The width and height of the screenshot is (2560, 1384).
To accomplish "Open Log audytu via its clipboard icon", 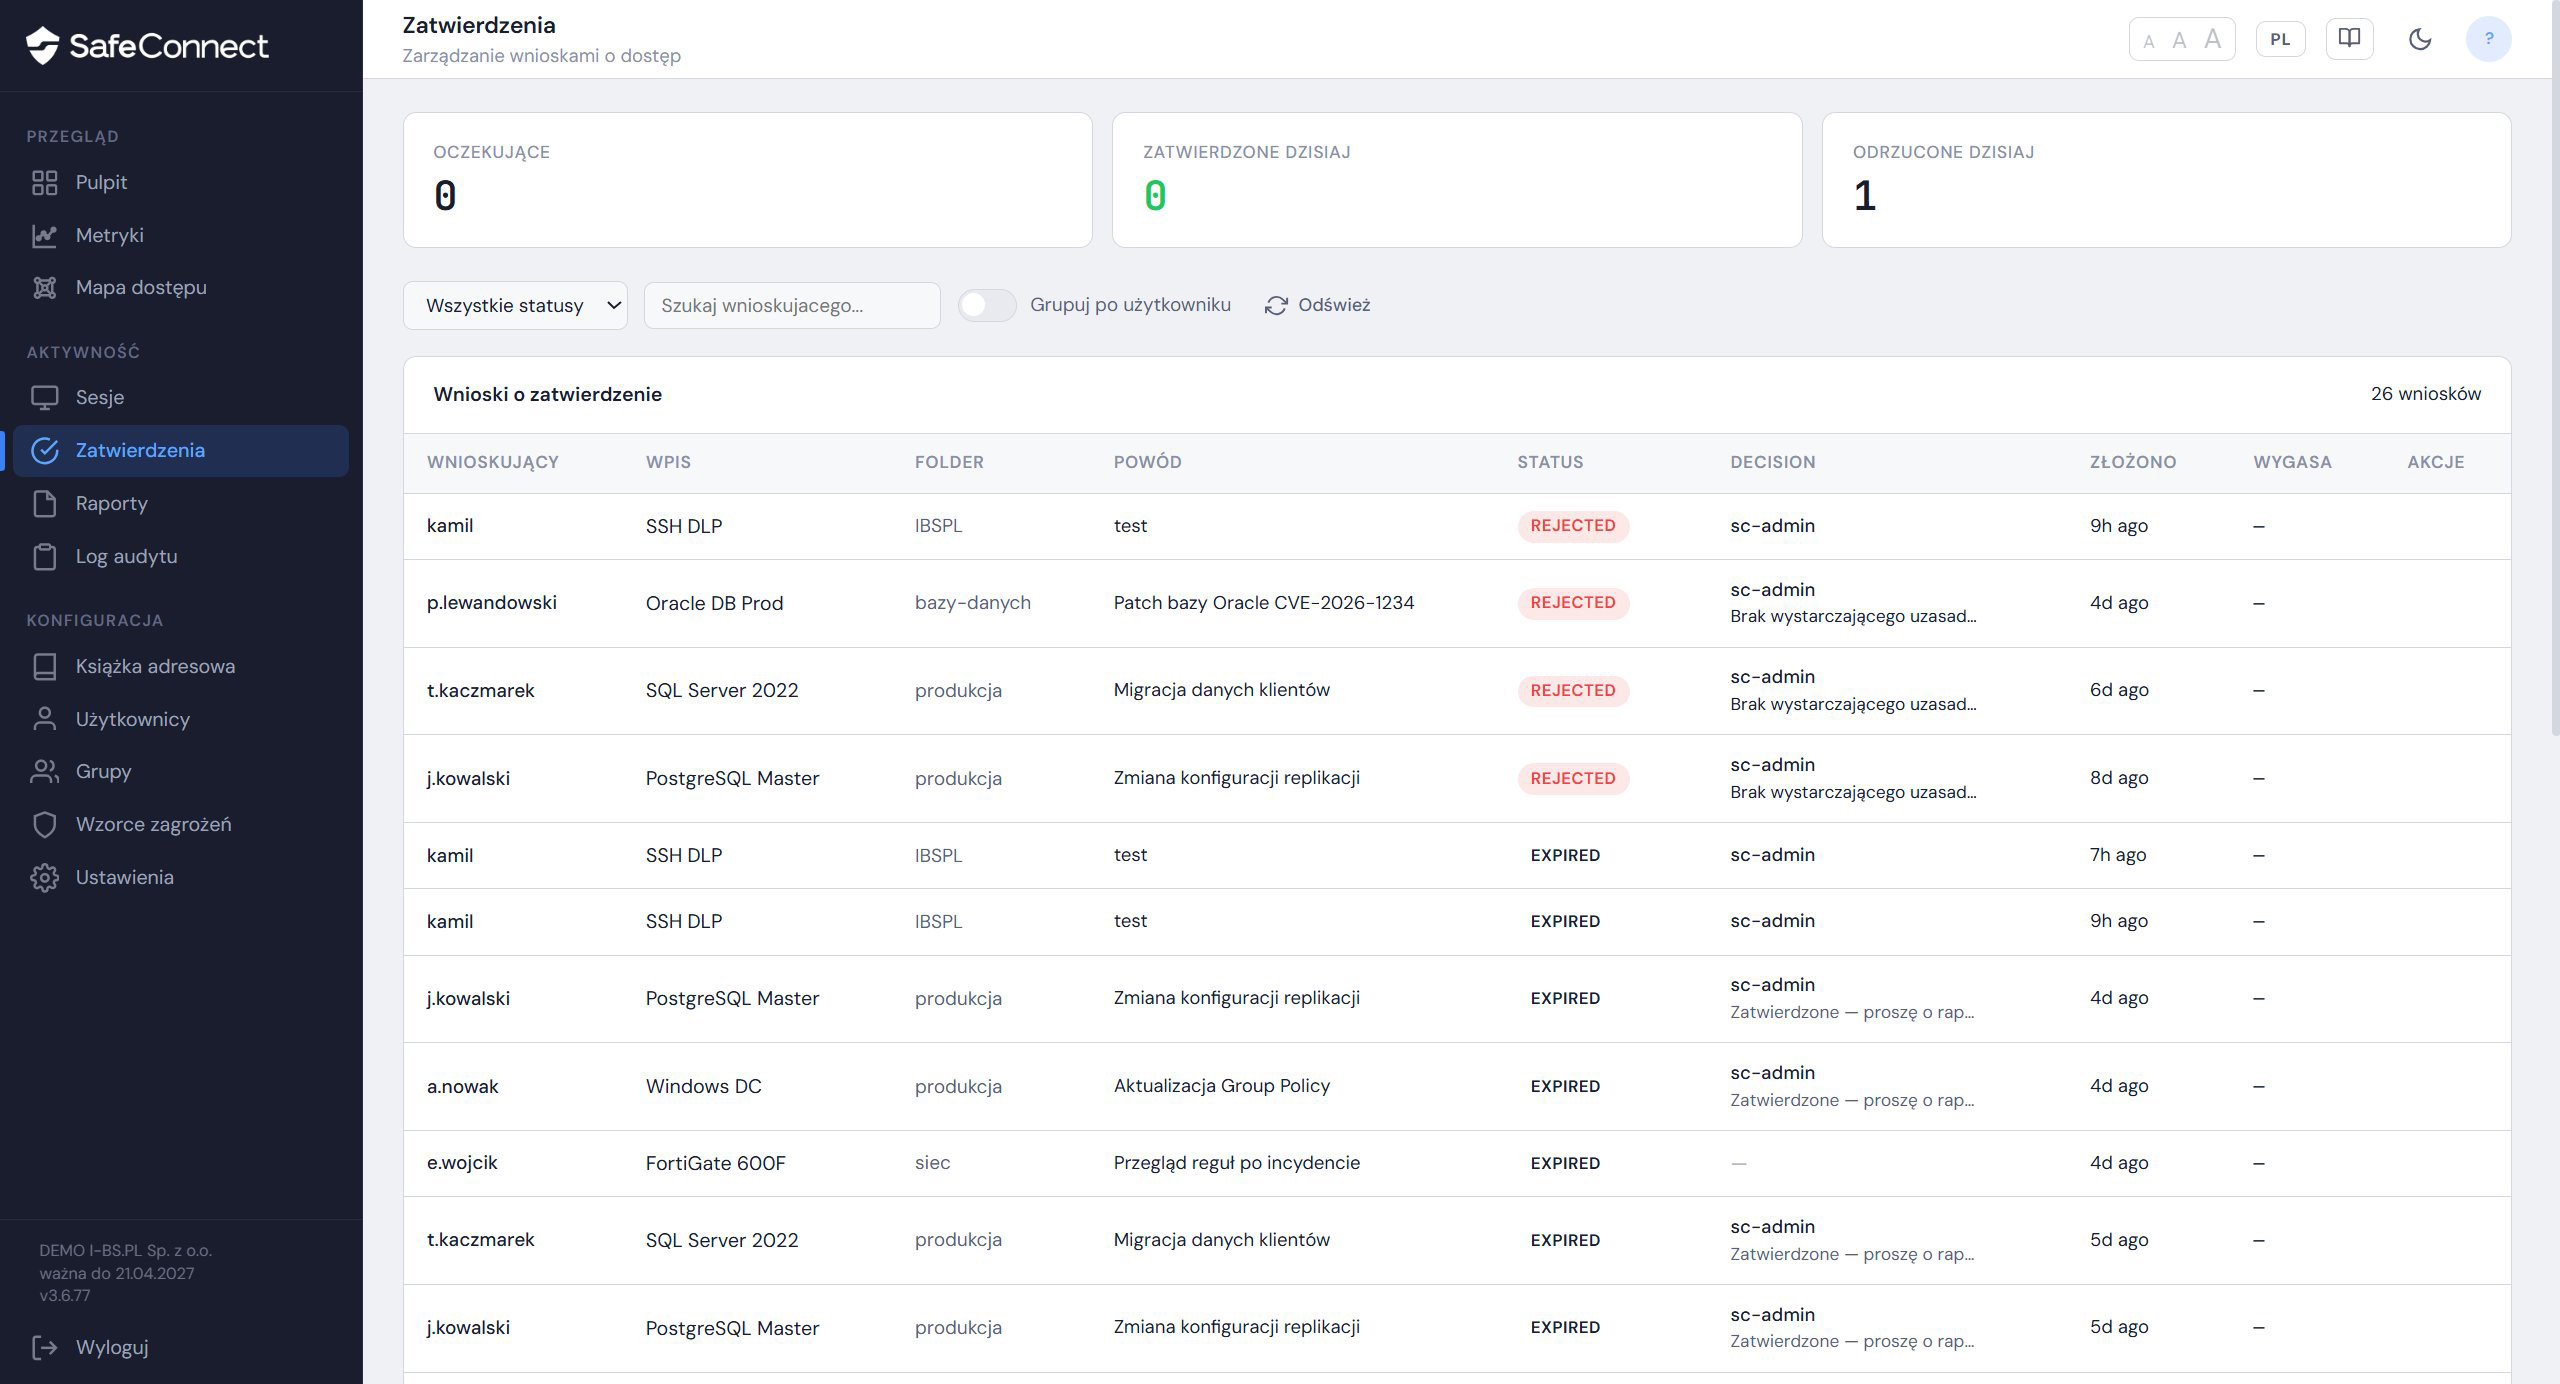I will point(45,557).
